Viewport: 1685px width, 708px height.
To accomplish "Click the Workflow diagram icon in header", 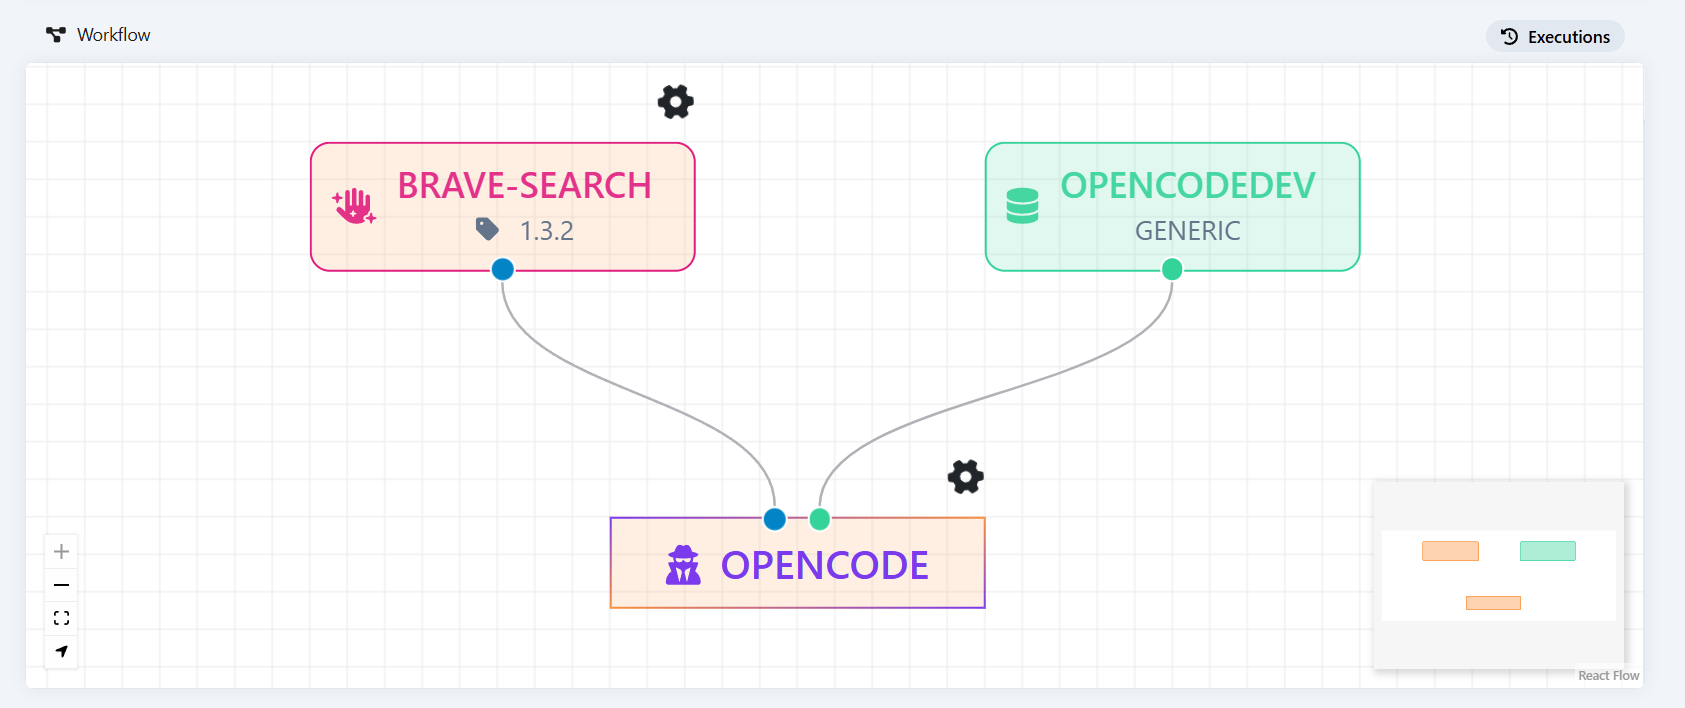I will coord(56,35).
